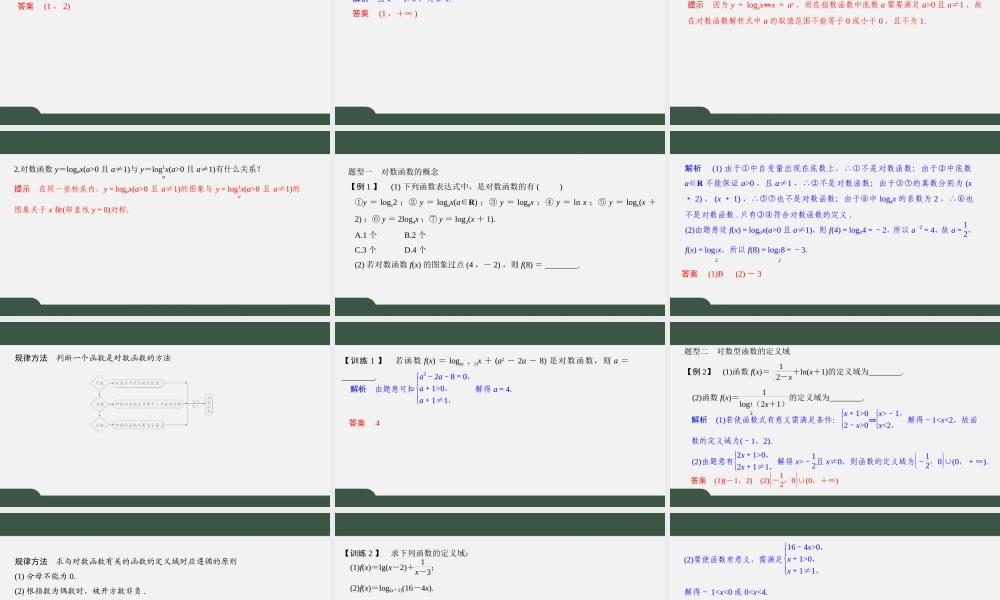Click answer option C.3个 in 例1

[x=366, y=250]
